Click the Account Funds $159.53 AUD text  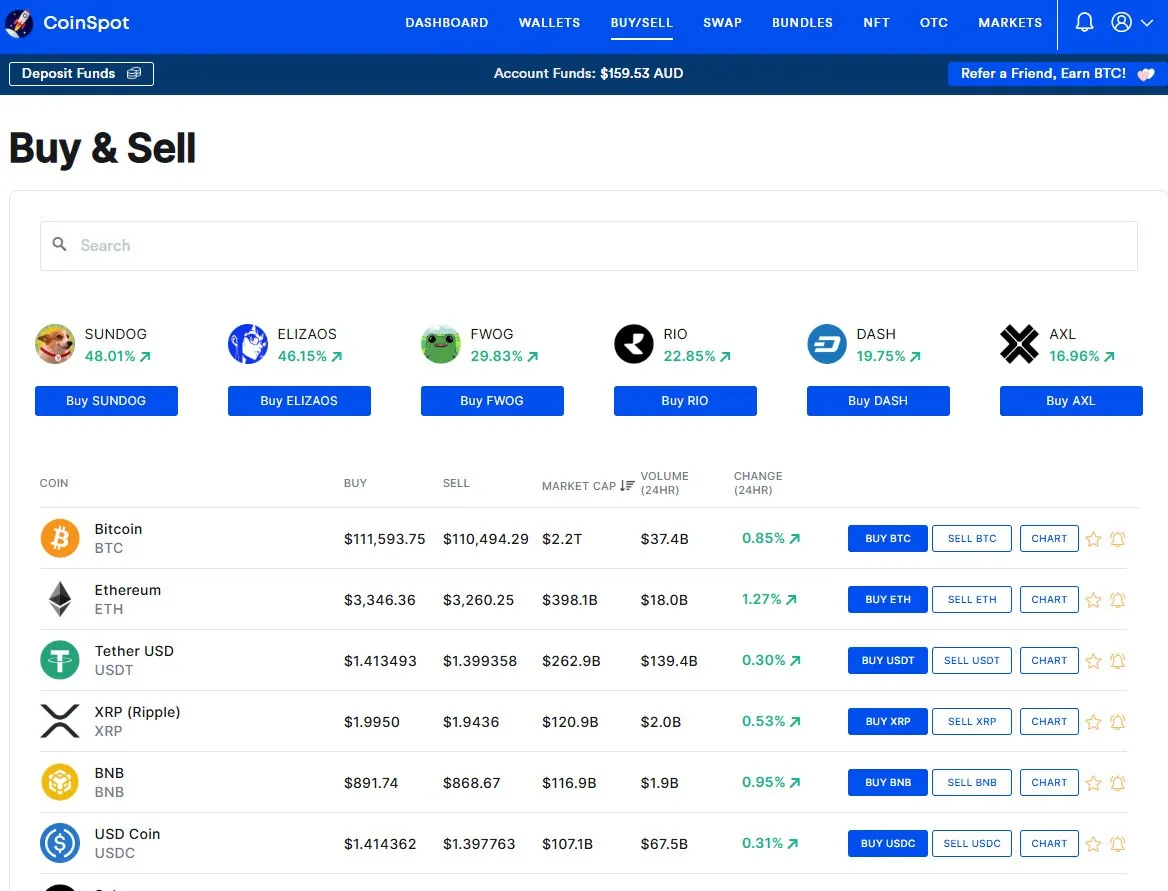coord(588,74)
